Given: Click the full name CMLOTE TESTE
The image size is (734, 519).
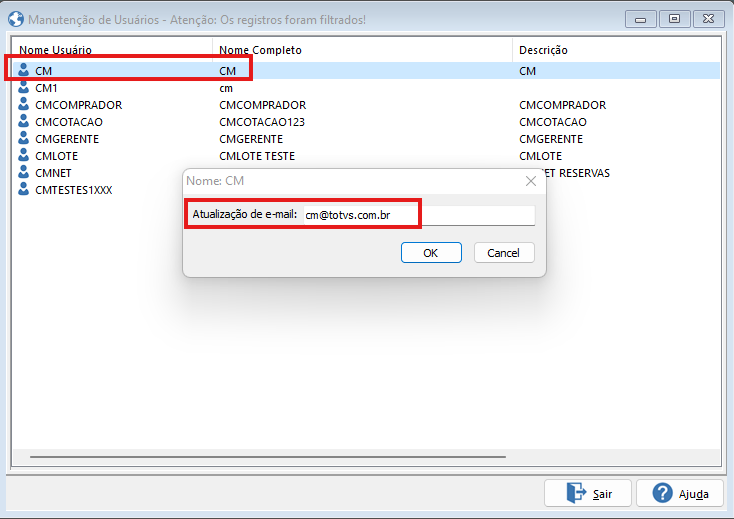Looking at the screenshot, I should (257, 156).
